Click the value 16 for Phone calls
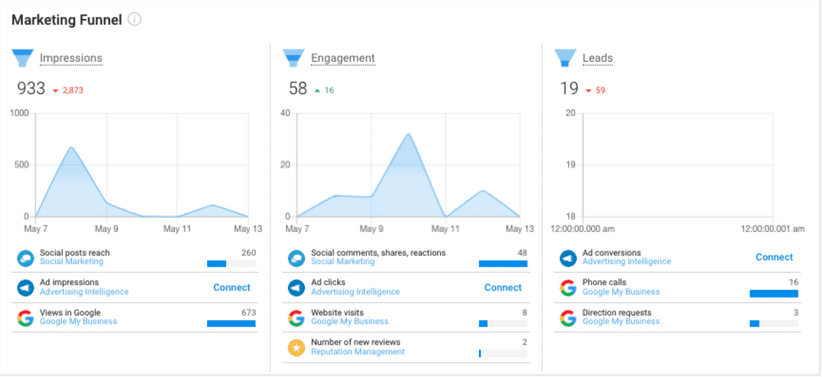The image size is (822, 377). (x=794, y=283)
